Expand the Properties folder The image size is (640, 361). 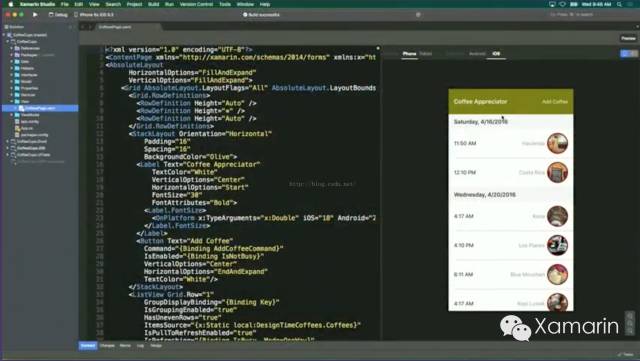(x=12, y=88)
